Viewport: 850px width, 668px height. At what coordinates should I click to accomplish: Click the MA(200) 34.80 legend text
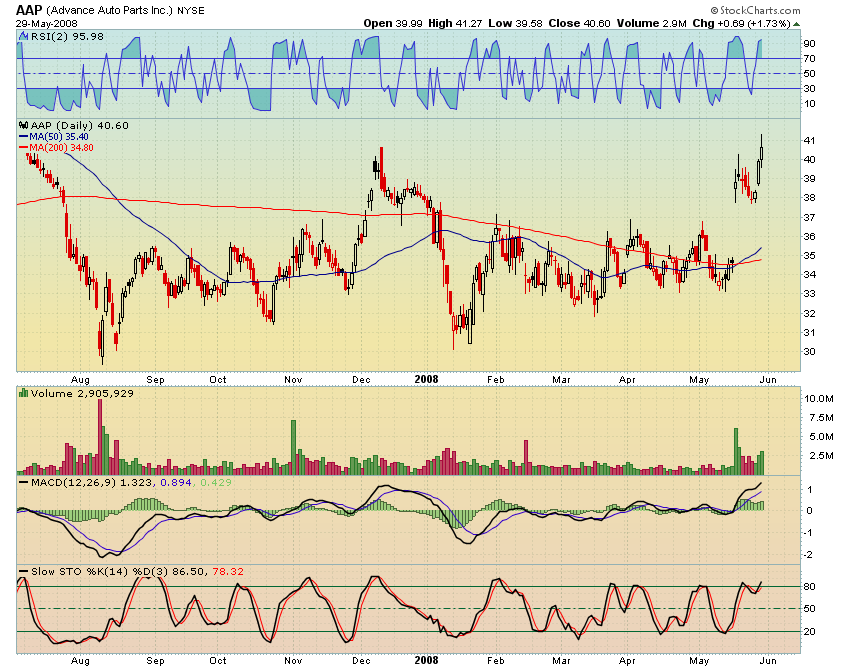[x=61, y=147]
